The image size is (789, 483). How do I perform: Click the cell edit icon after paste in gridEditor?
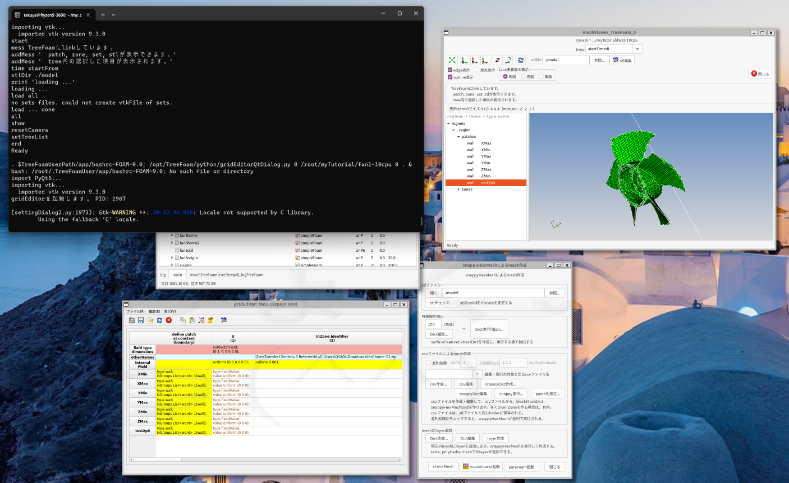201,320
